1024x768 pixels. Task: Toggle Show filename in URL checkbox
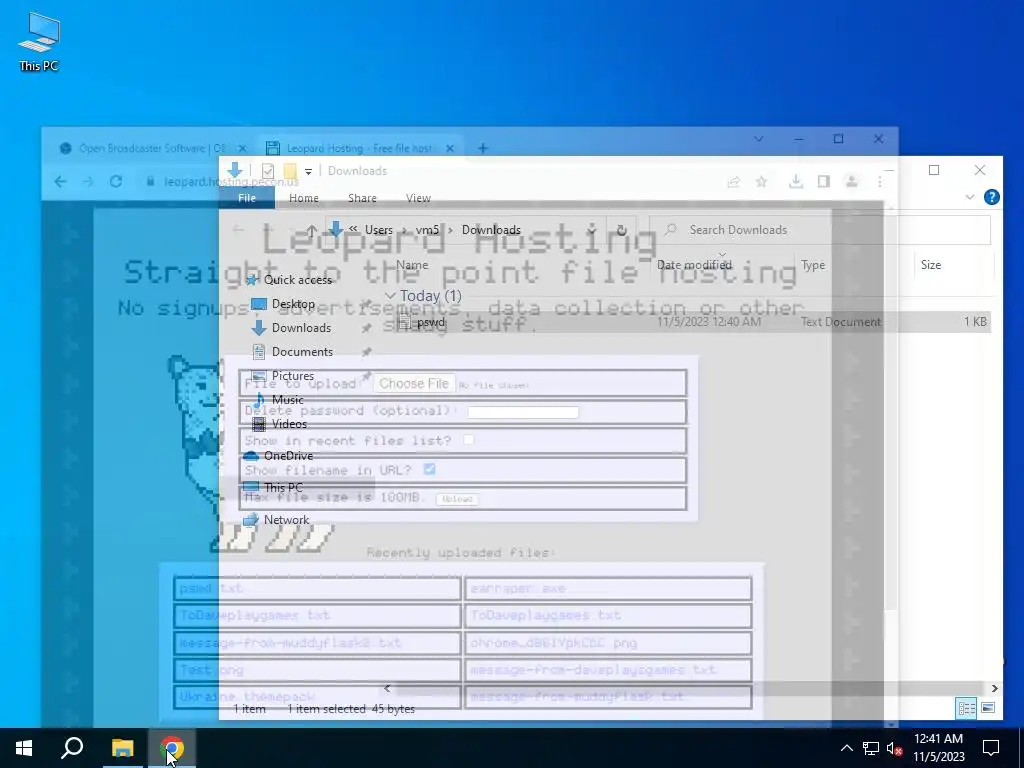(429, 470)
